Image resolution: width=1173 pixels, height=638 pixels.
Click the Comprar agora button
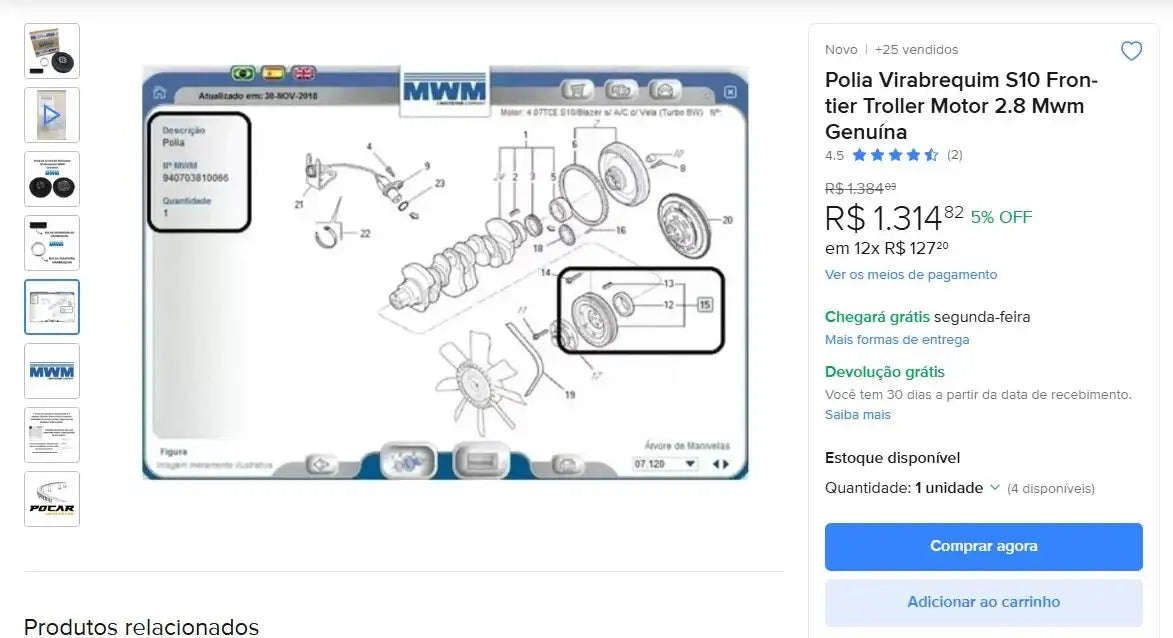(x=984, y=547)
